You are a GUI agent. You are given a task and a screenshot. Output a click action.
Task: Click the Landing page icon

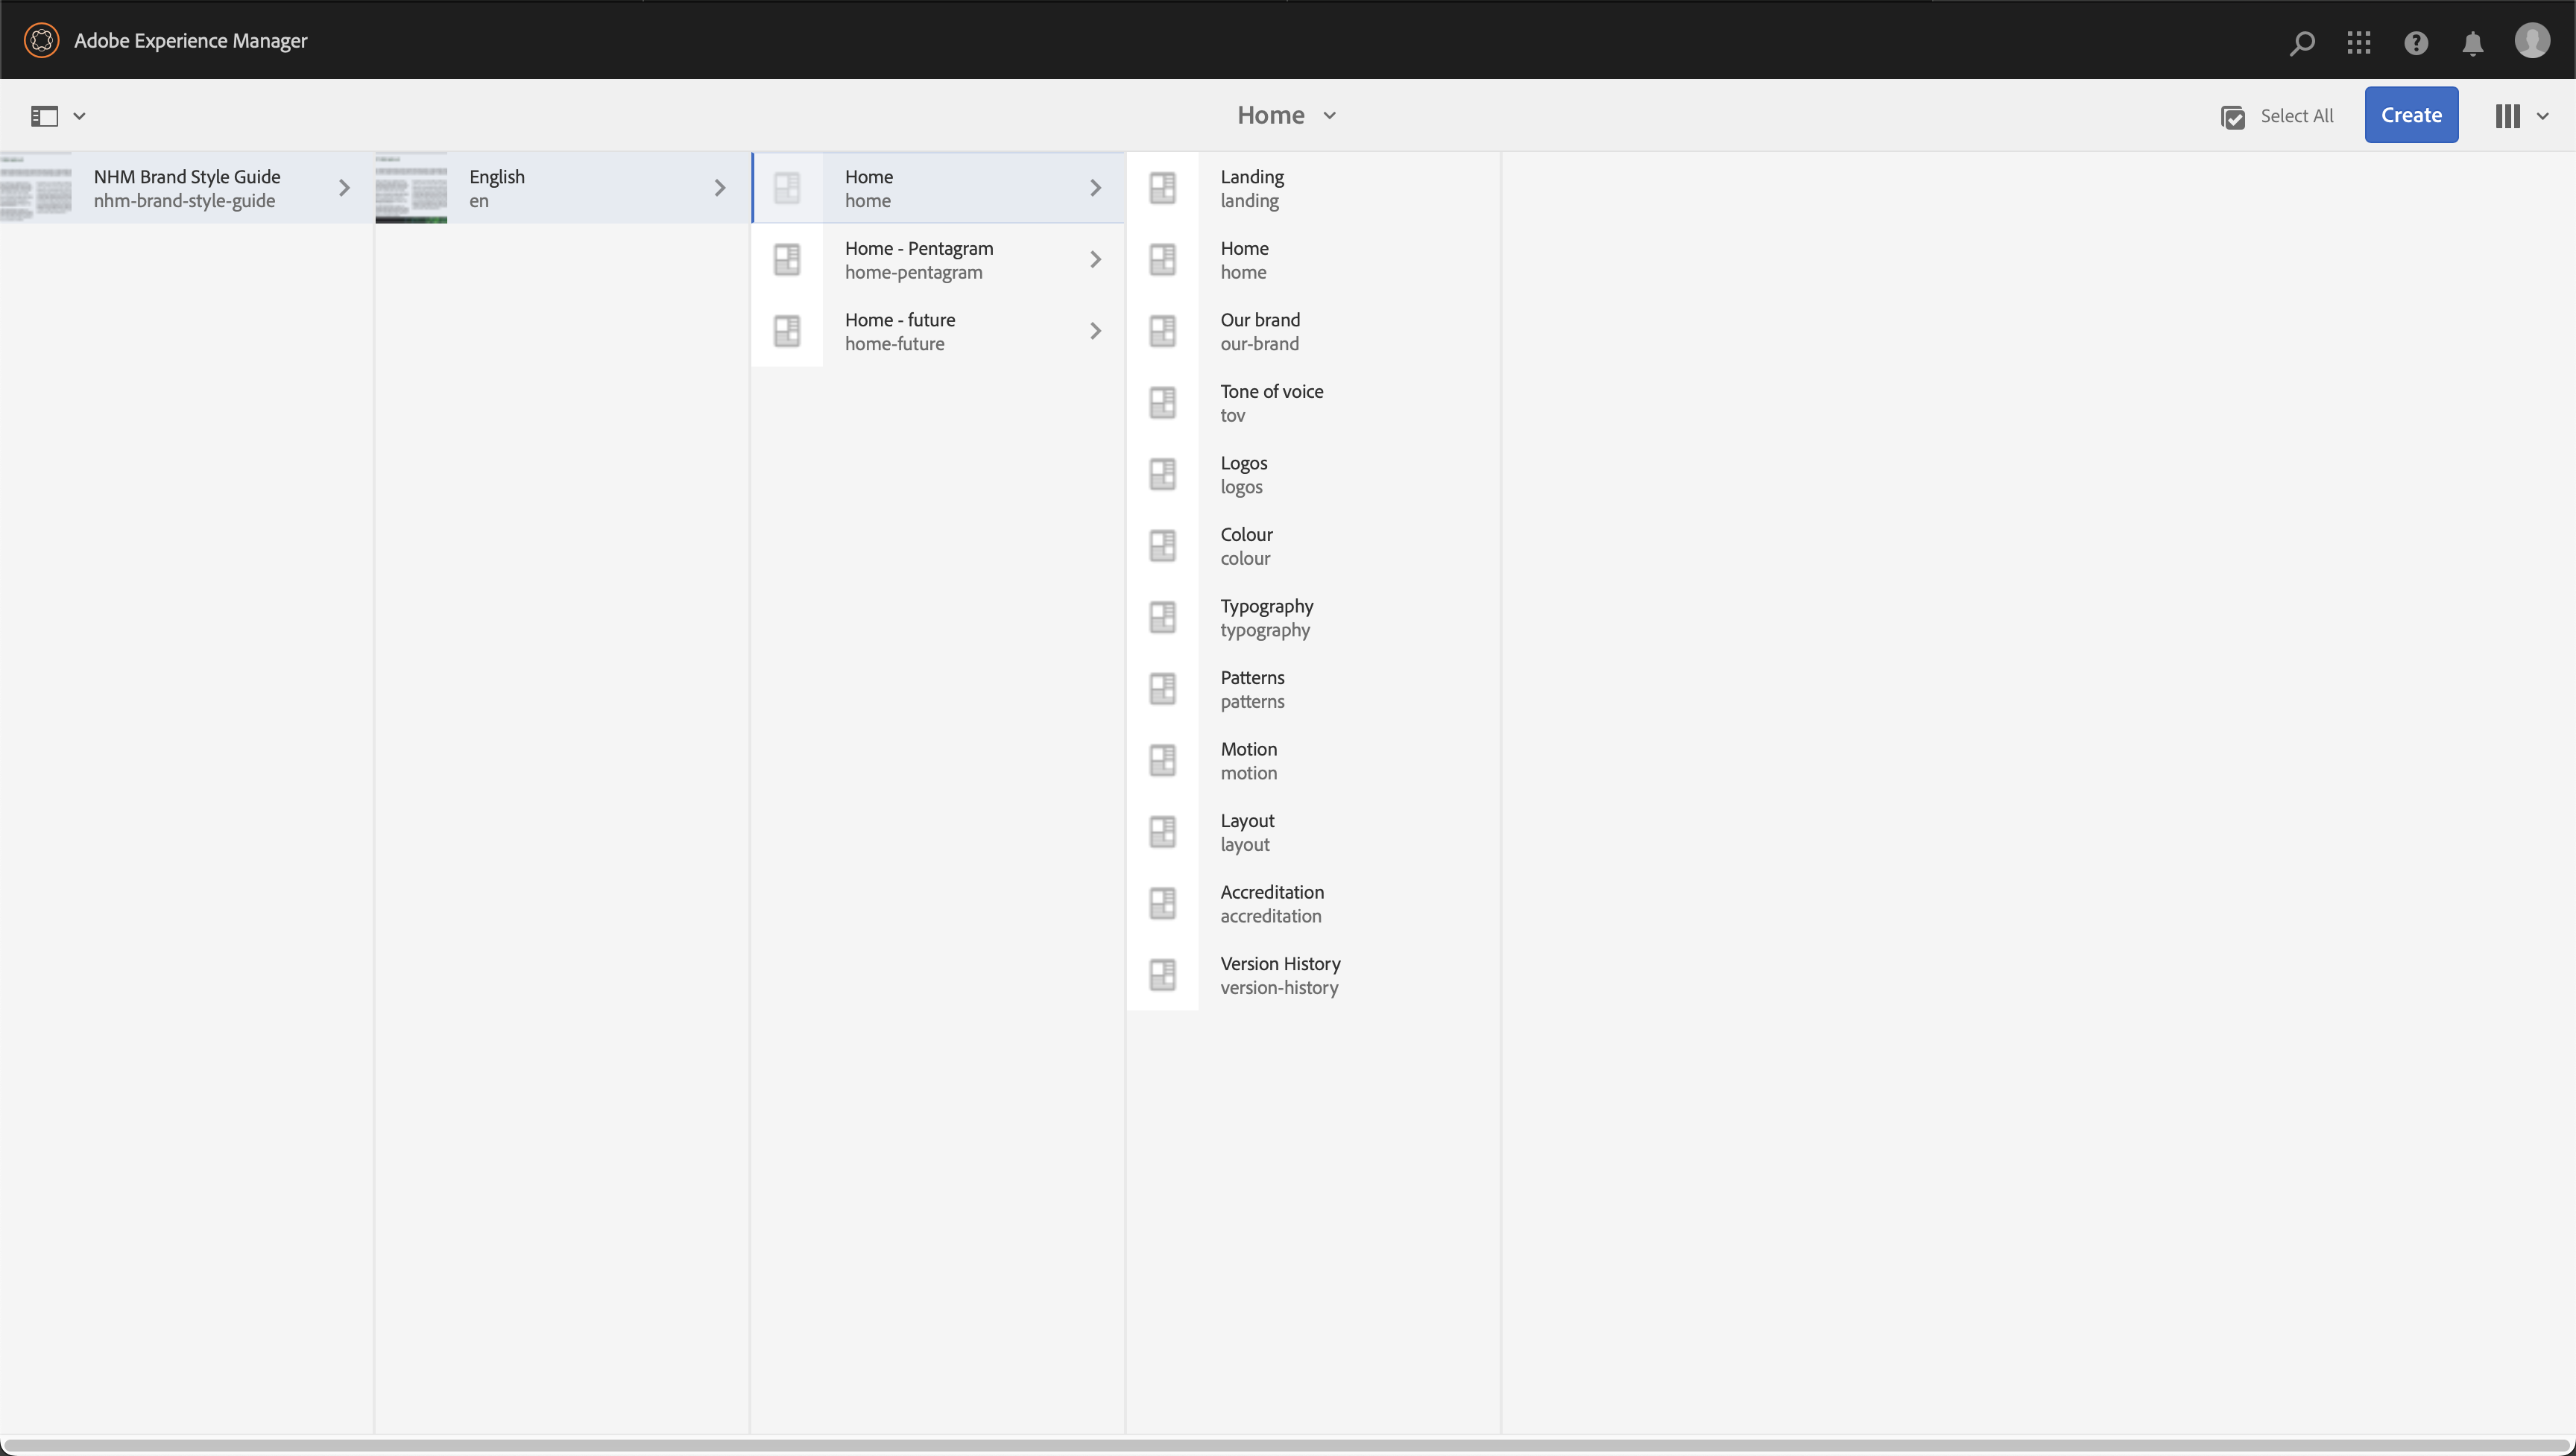tap(1162, 188)
